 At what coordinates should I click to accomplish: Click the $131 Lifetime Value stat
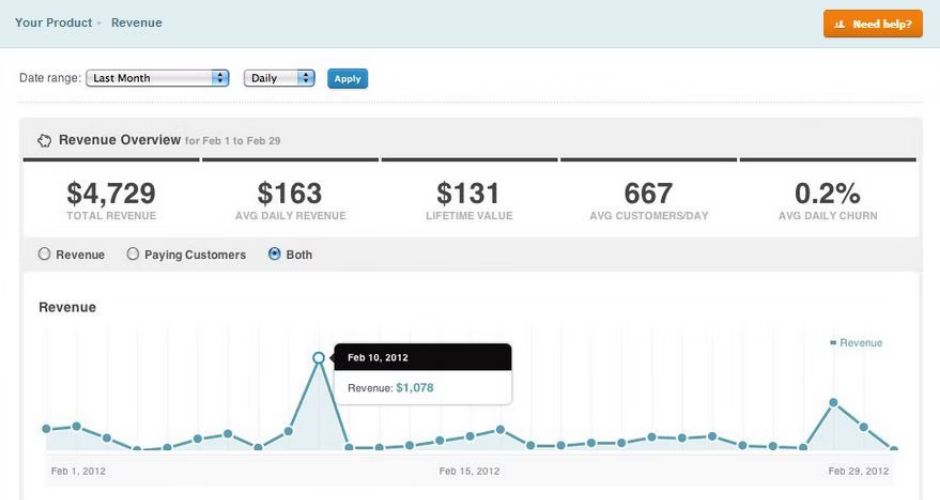coord(469,200)
